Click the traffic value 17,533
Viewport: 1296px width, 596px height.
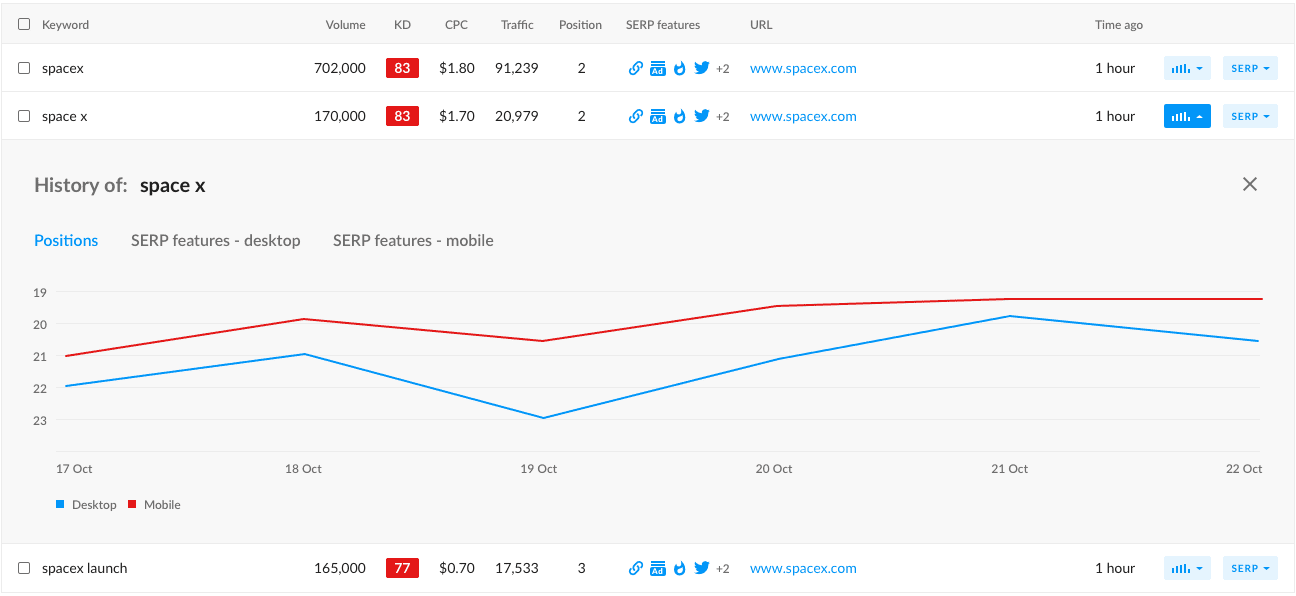tap(517, 568)
